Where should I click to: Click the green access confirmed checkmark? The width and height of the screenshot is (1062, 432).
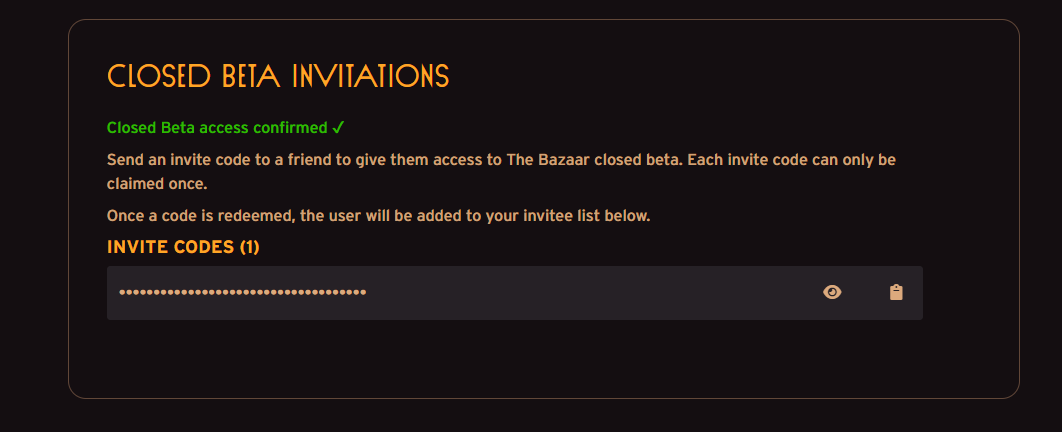[x=339, y=127]
